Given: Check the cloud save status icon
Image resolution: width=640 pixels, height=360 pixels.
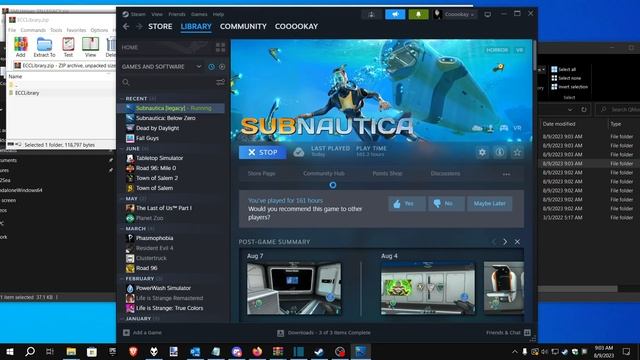Looking at the screenshot, I should point(299,152).
